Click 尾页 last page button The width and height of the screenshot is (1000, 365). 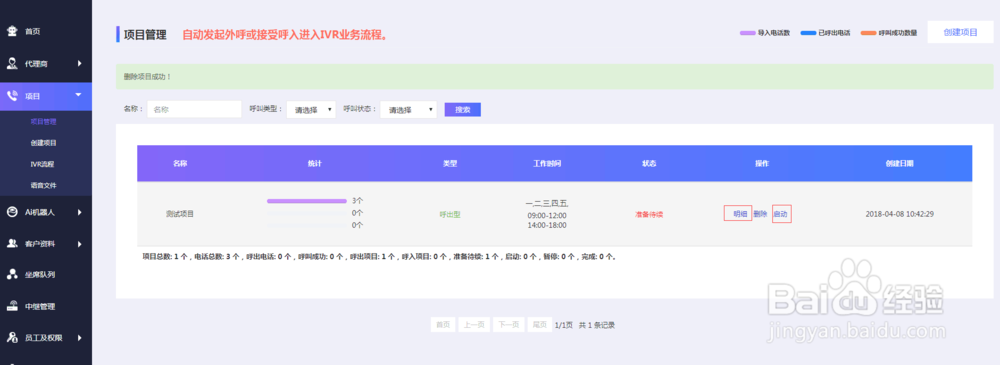pos(540,324)
